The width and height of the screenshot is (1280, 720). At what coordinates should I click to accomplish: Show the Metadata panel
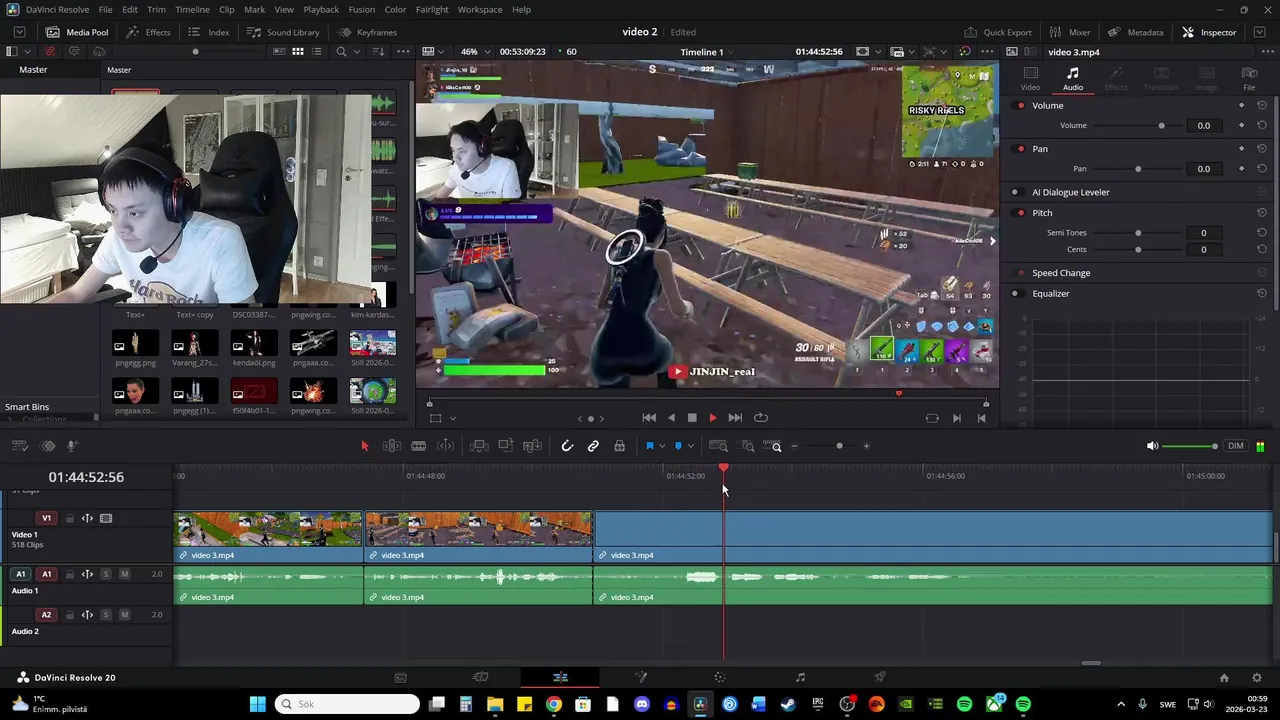tap(1136, 32)
